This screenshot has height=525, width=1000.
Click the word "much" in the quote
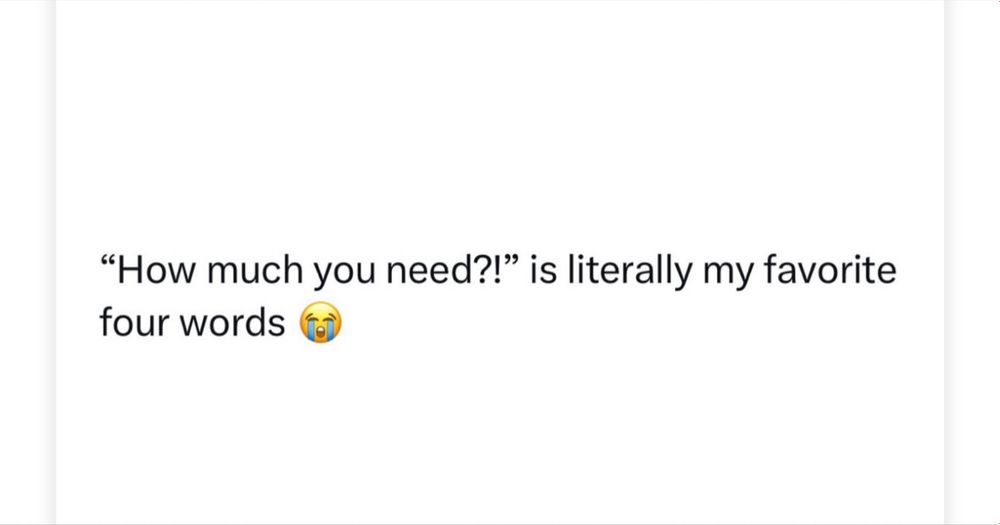coord(255,270)
